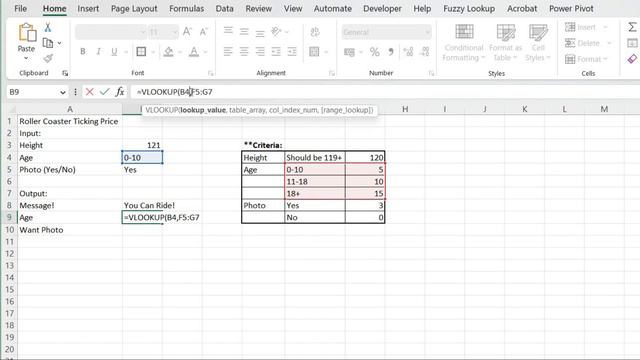Toggle Italic formatting
This screenshot has height=360, width=640.
click(x=98, y=51)
